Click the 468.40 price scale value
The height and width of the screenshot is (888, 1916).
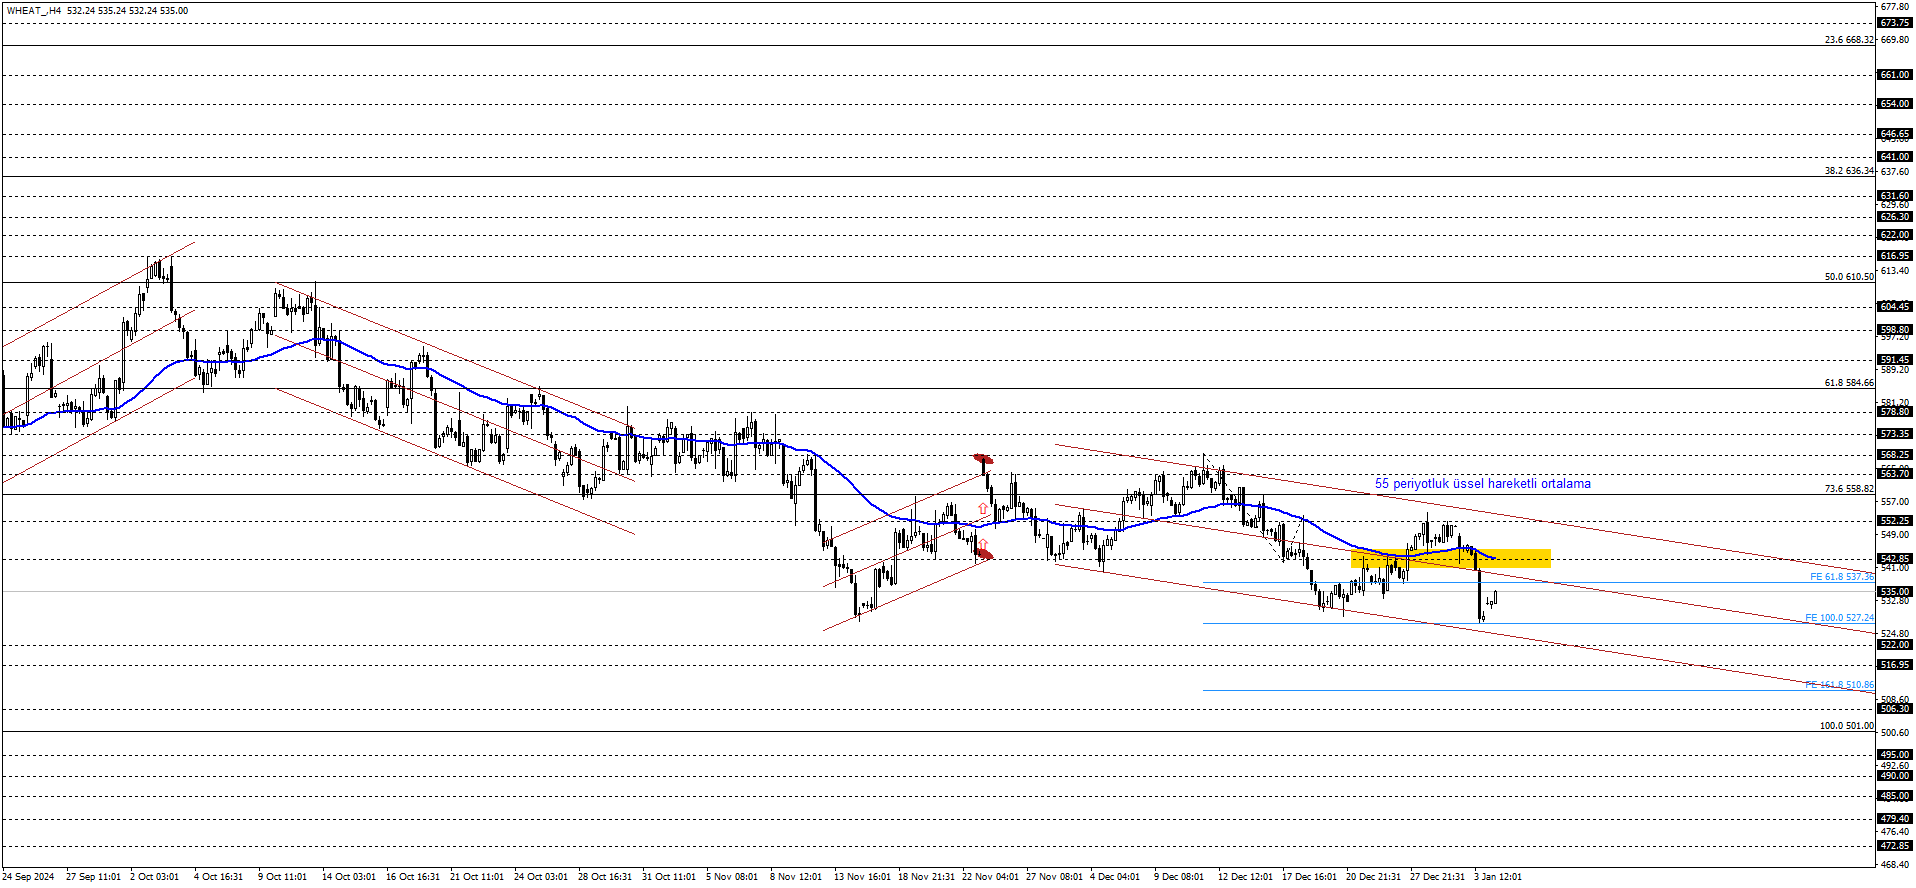1895,864
